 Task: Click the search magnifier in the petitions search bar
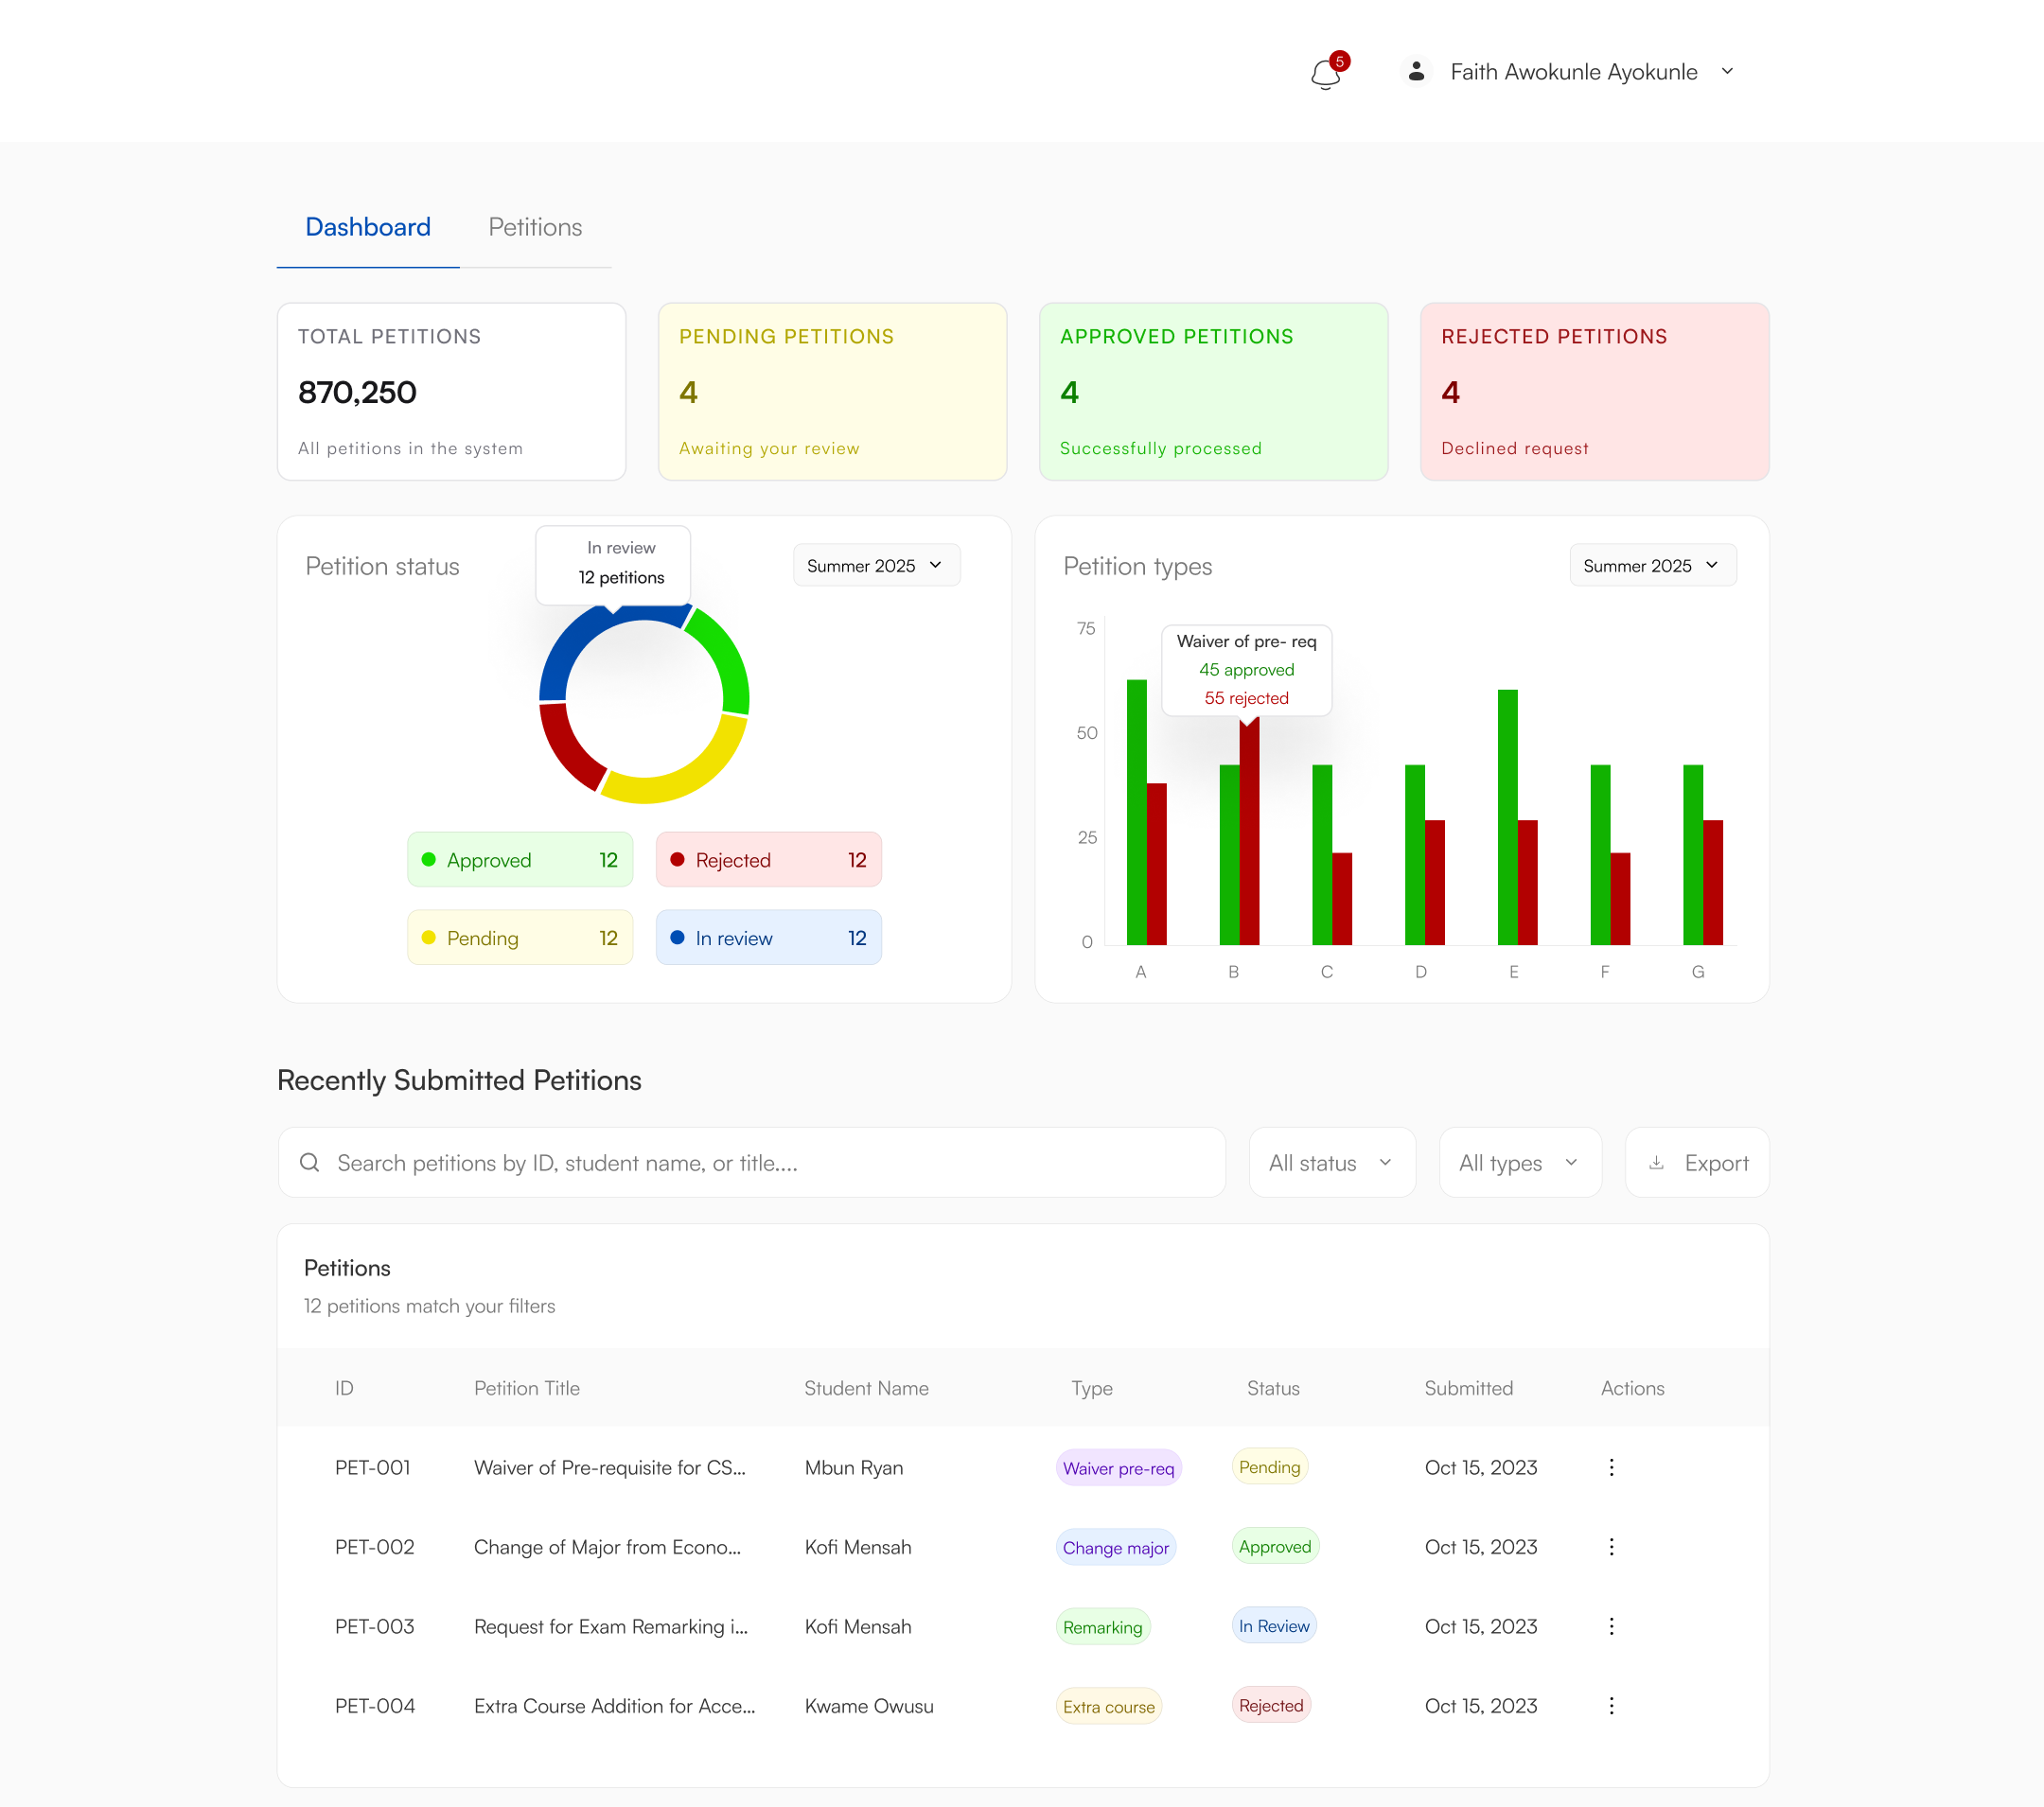(310, 1162)
